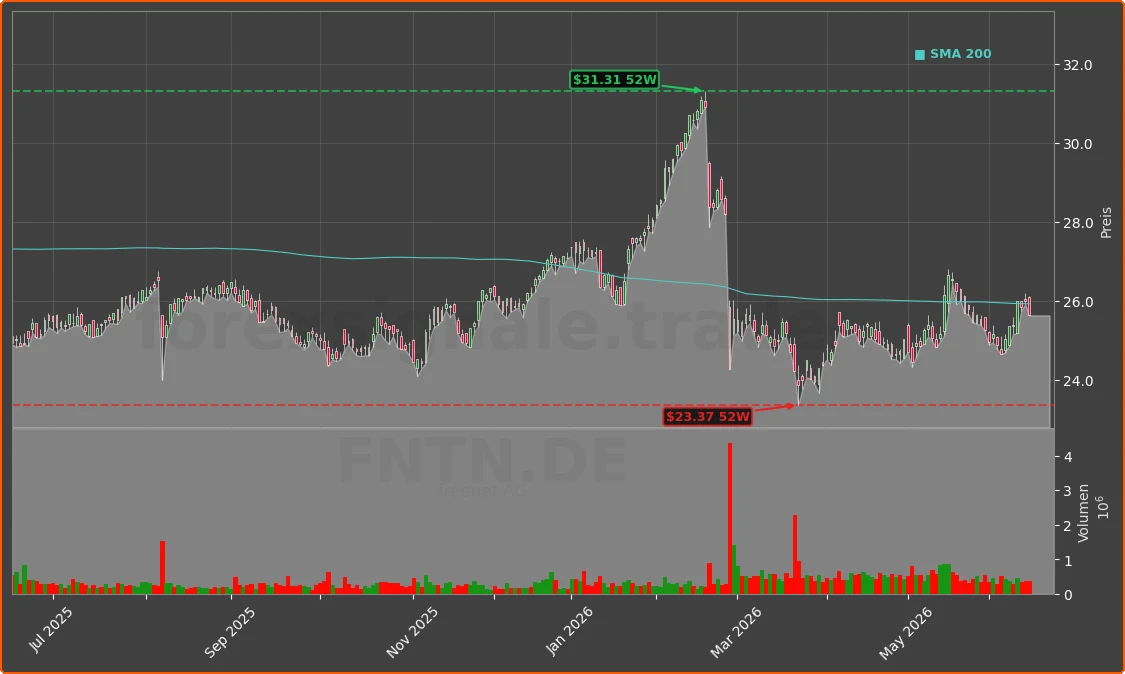Click the Jan 2026 date label
The width and height of the screenshot is (1125, 674).
tap(569, 631)
